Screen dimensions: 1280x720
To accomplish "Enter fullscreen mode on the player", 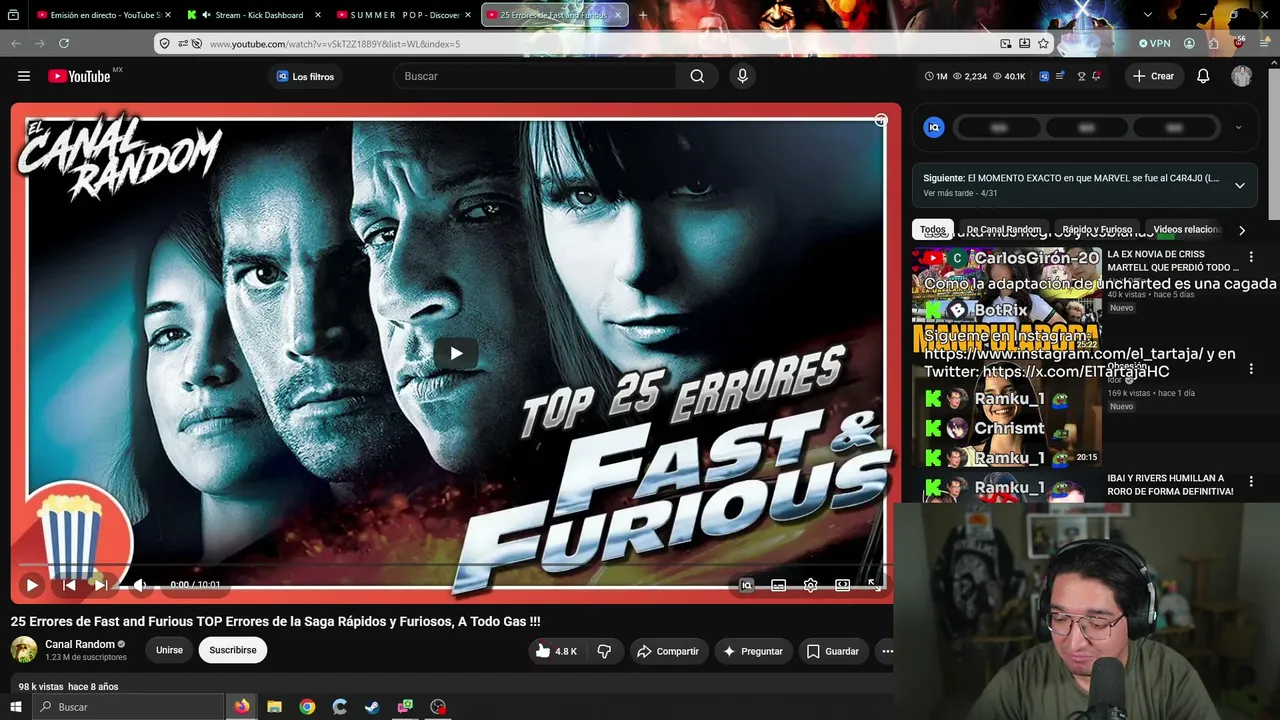I will [x=874, y=585].
